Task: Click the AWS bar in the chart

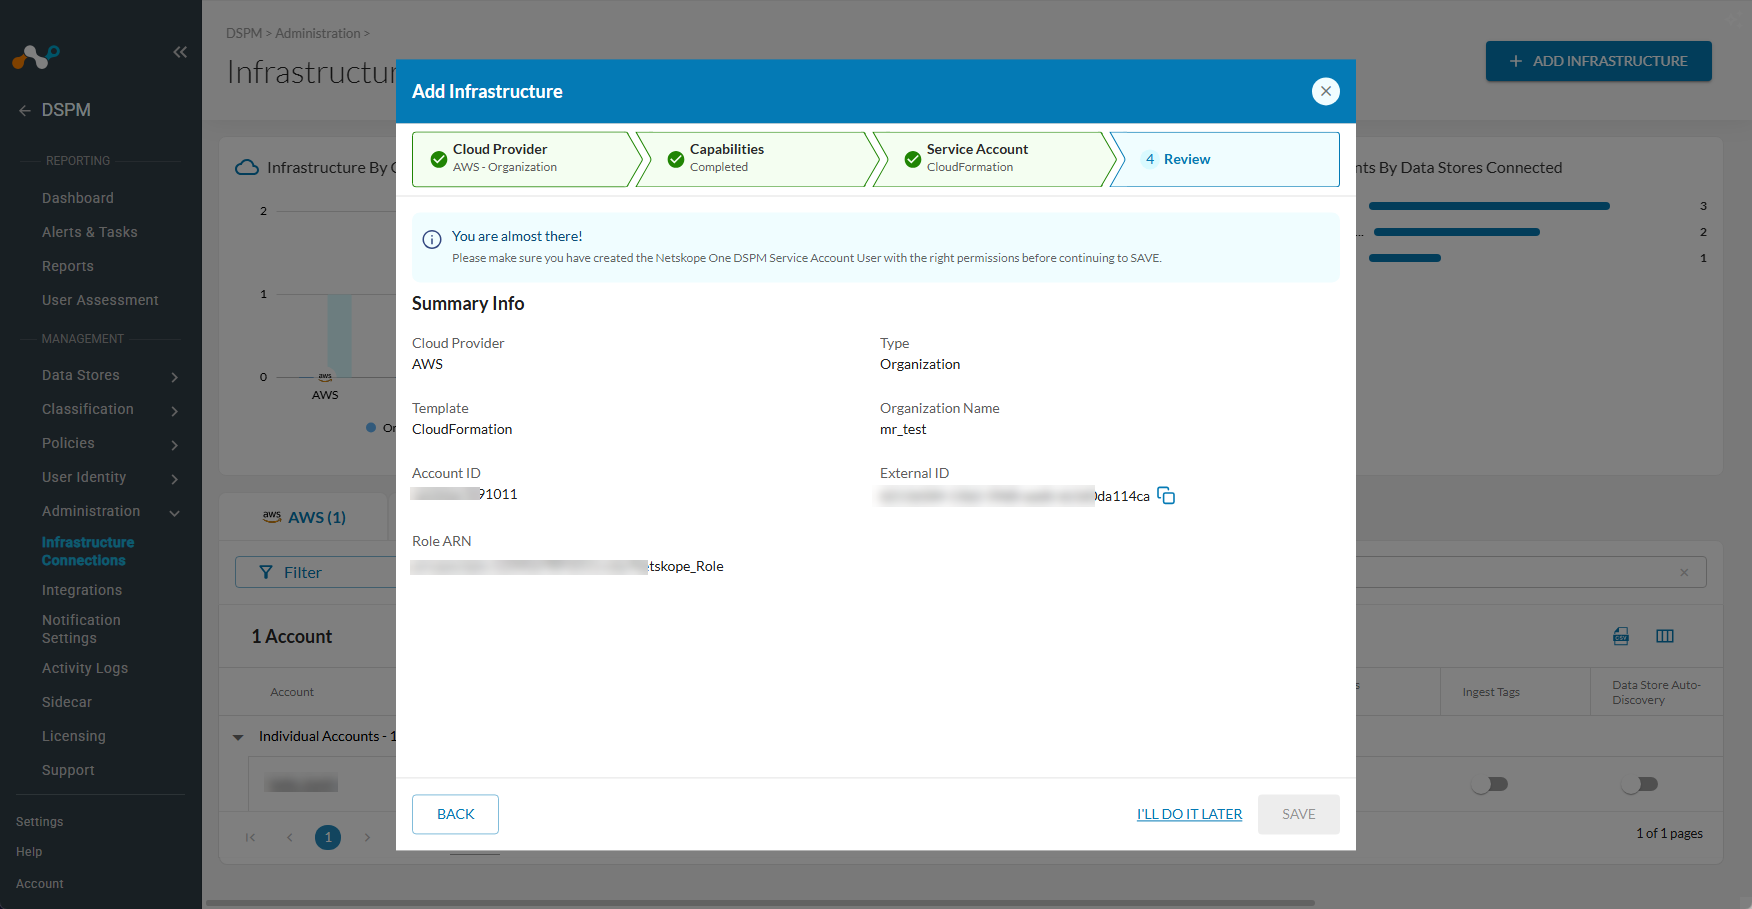Action: [x=339, y=336]
